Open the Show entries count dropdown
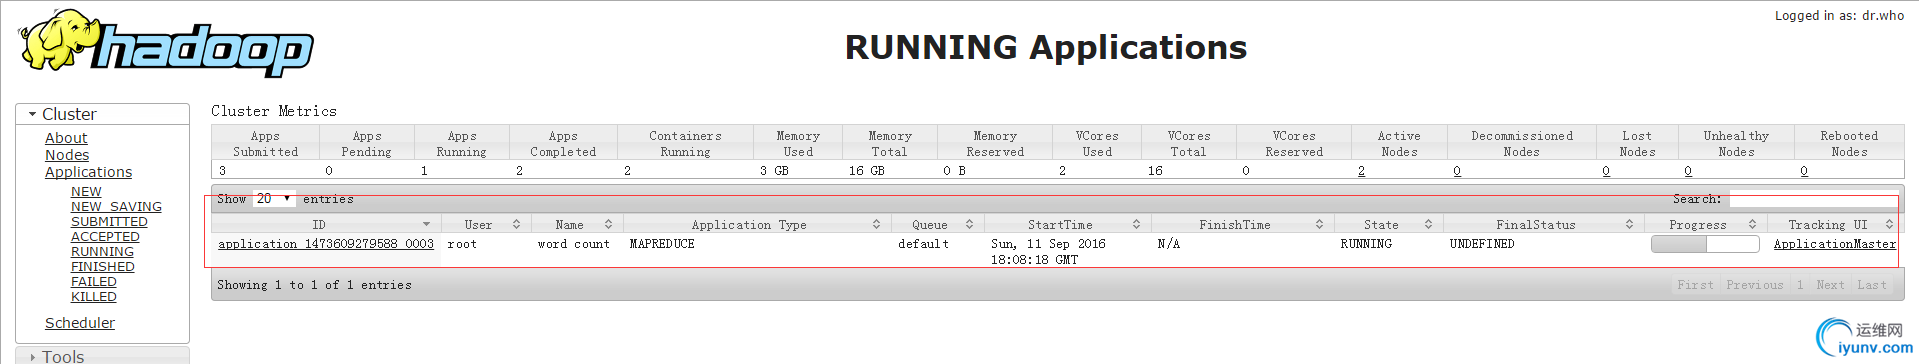 (x=274, y=198)
